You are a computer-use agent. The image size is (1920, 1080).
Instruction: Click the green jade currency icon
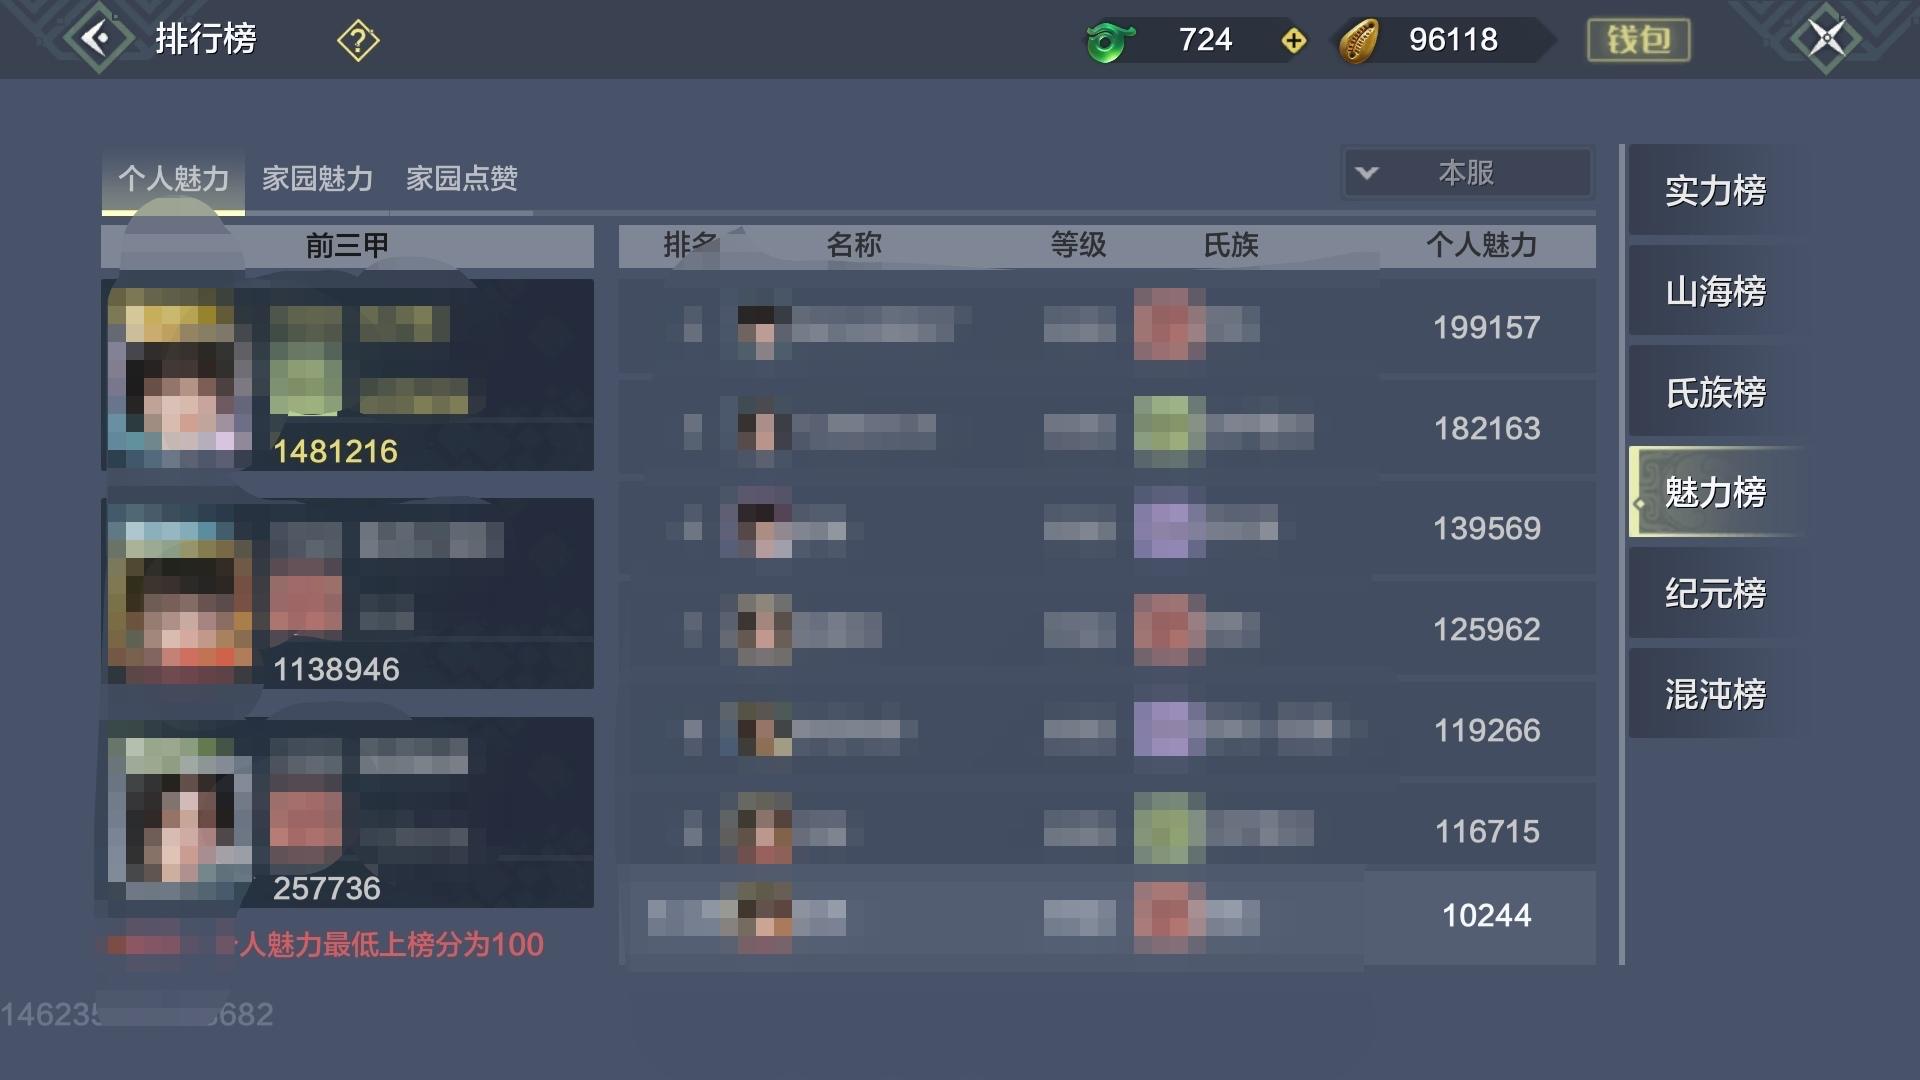[1109, 41]
